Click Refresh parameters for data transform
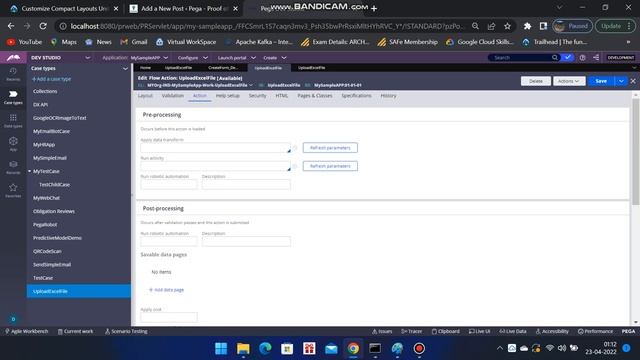Screen dimensions: 640x360 pyautogui.click(x=330, y=148)
